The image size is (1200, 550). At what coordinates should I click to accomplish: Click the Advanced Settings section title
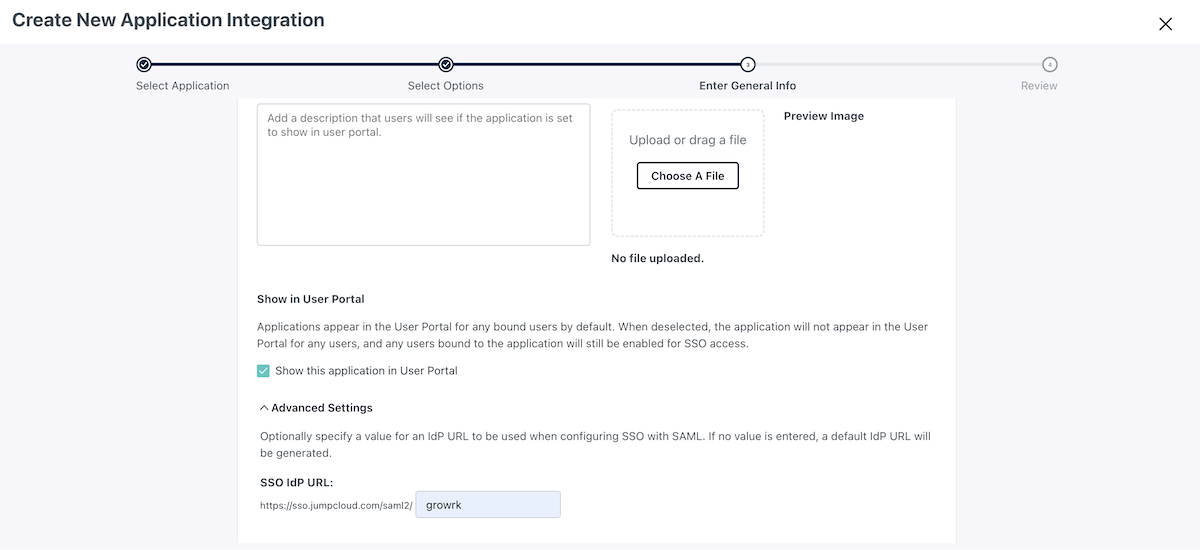322,408
